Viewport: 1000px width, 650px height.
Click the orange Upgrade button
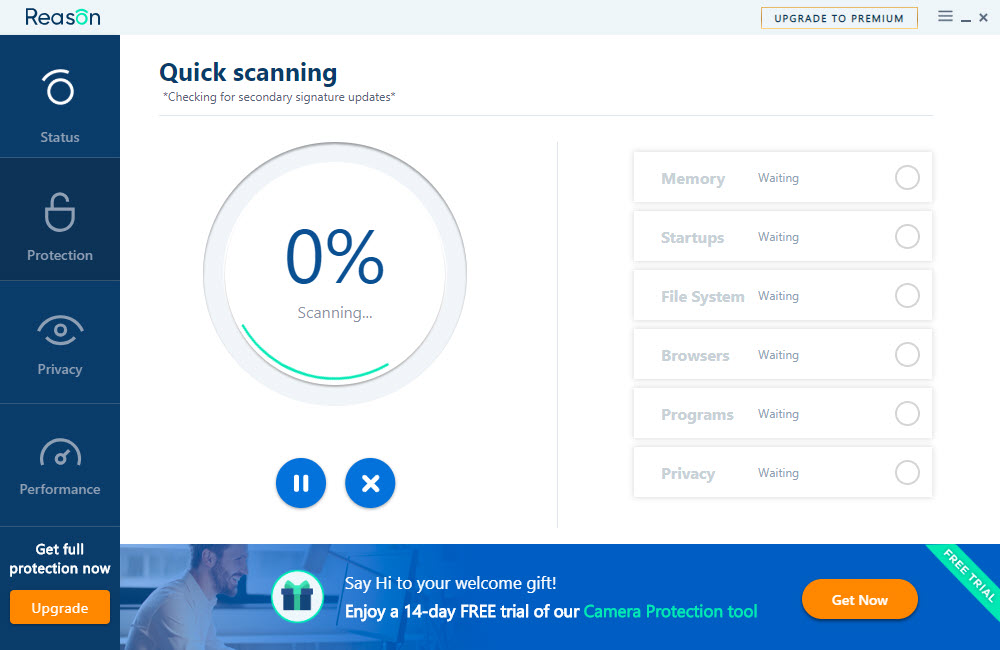click(60, 607)
